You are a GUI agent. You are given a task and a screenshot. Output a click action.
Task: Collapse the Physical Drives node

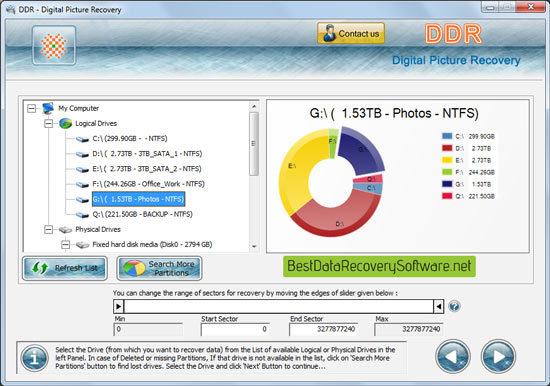click(x=48, y=229)
